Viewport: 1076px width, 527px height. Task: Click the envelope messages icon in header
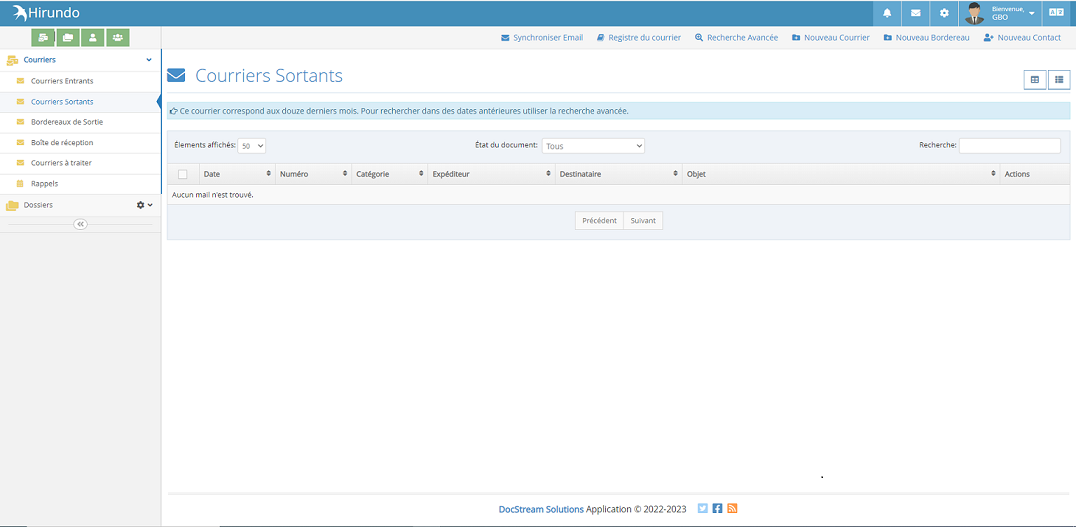click(915, 13)
